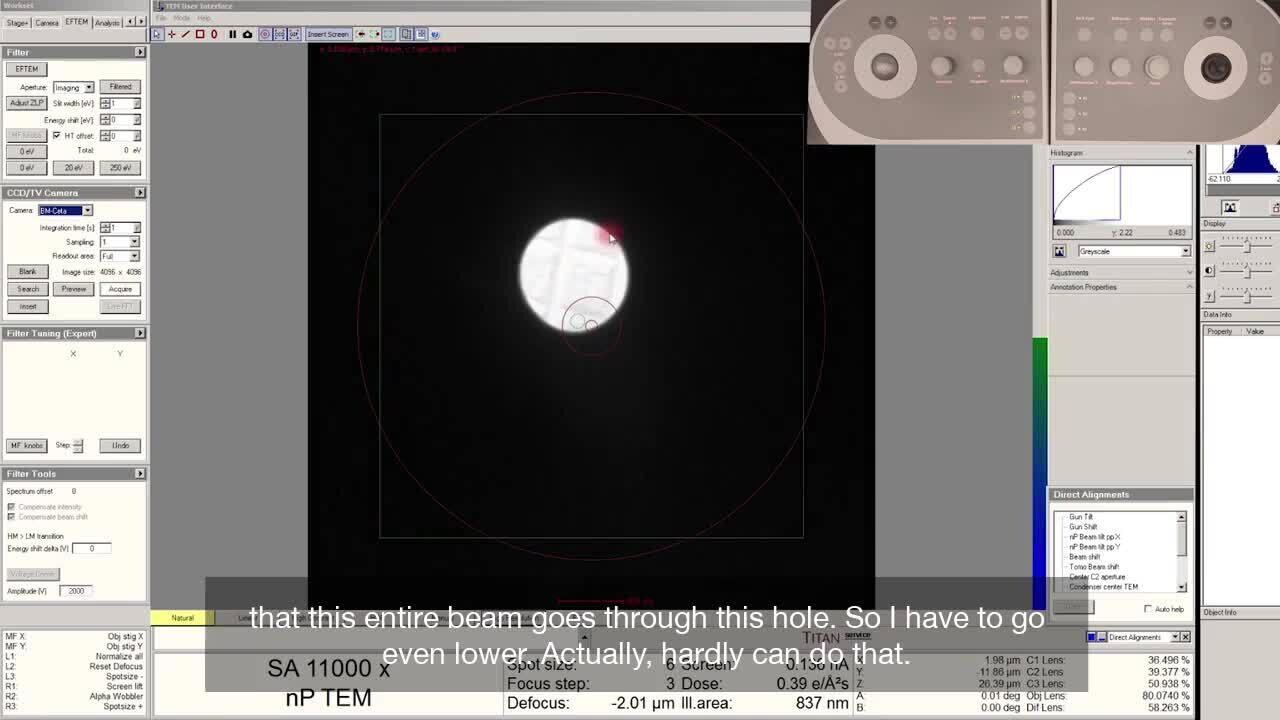Select the red ellipse annotation tool
Image resolution: width=1280 pixels, height=720 pixels.
pyautogui.click(x=213, y=34)
